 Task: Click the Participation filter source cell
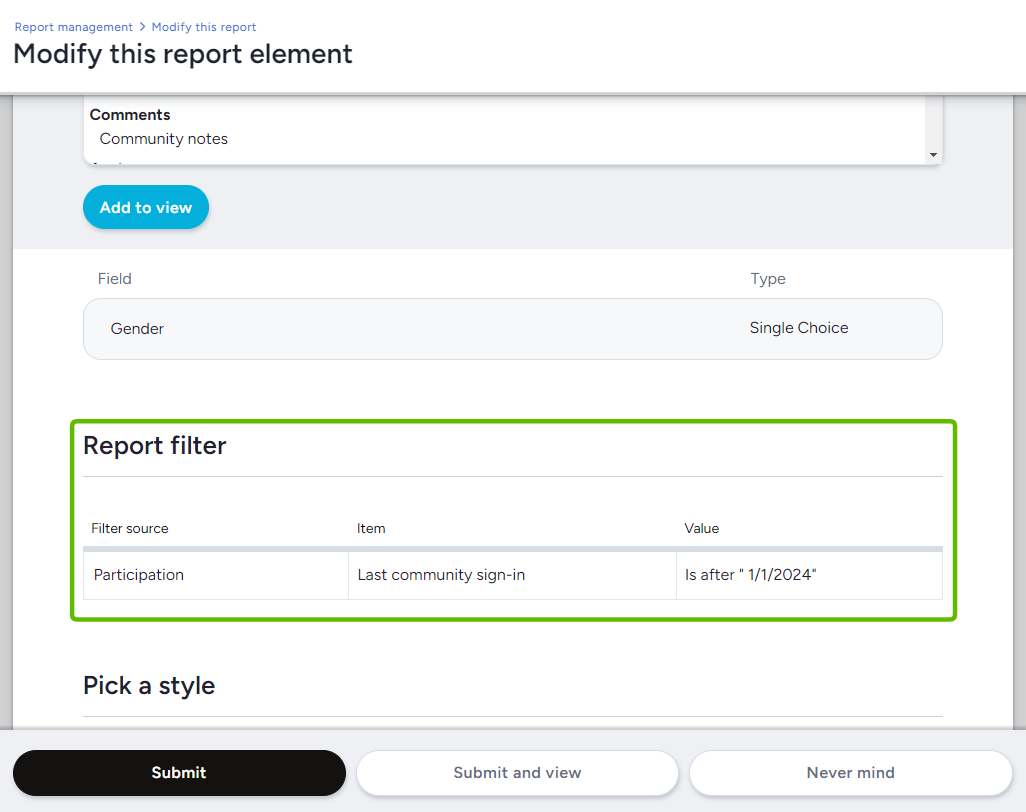click(139, 575)
